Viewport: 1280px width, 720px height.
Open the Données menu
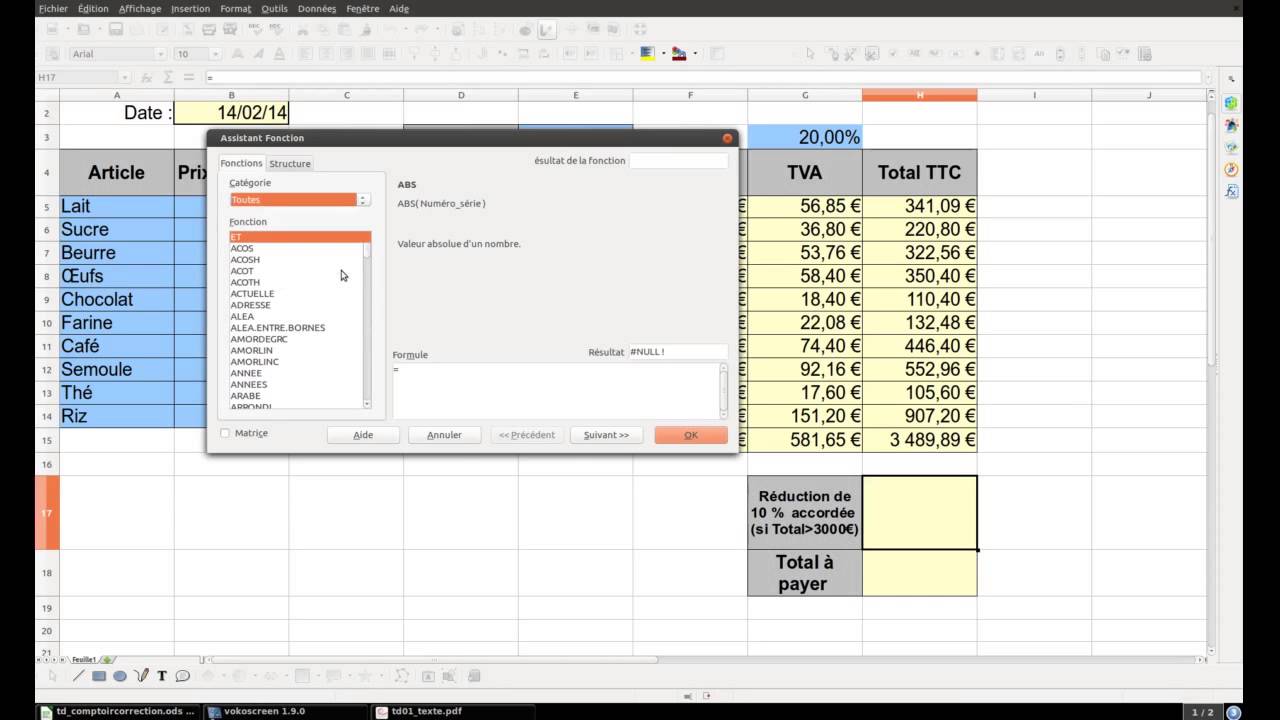(x=317, y=8)
